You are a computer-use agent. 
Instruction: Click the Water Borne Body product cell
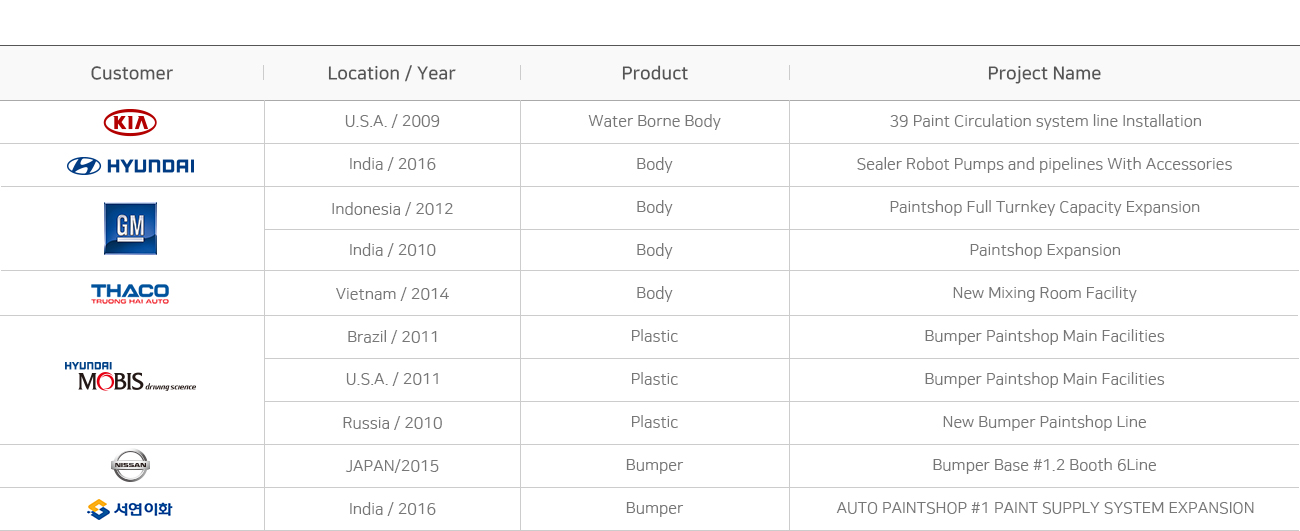click(654, 121)
